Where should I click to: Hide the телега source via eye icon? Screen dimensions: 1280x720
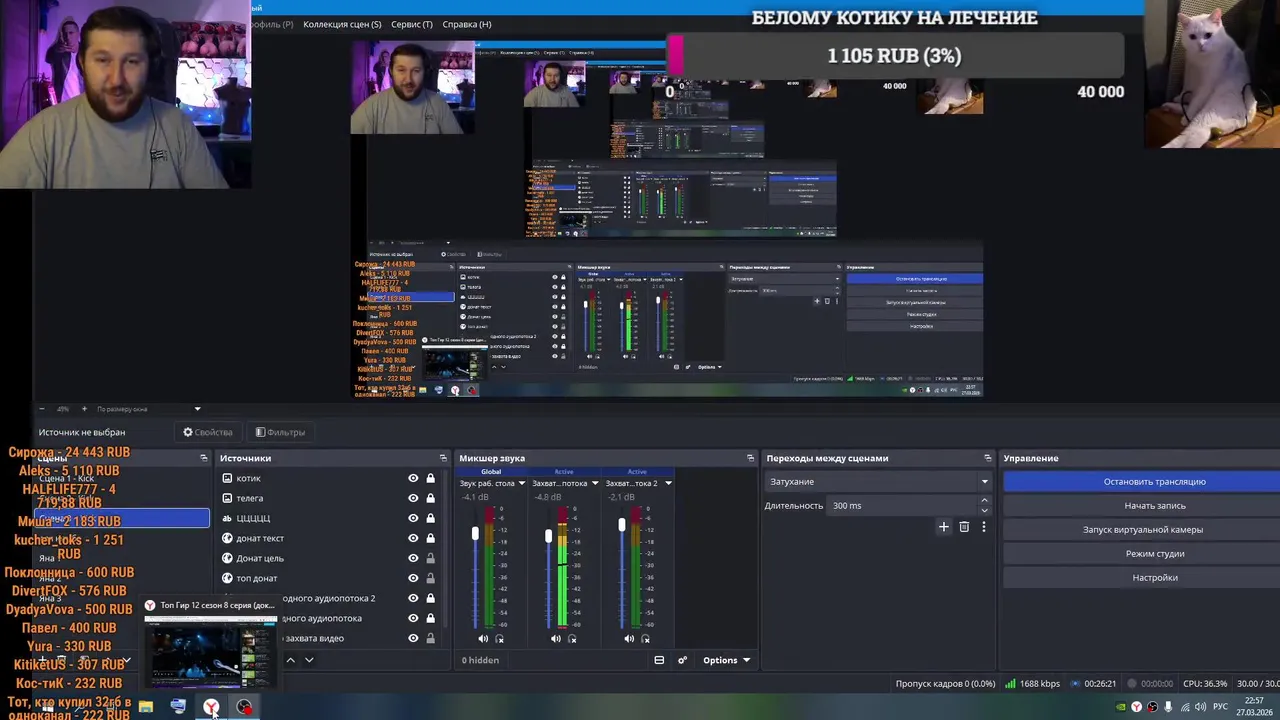(413, 498)
